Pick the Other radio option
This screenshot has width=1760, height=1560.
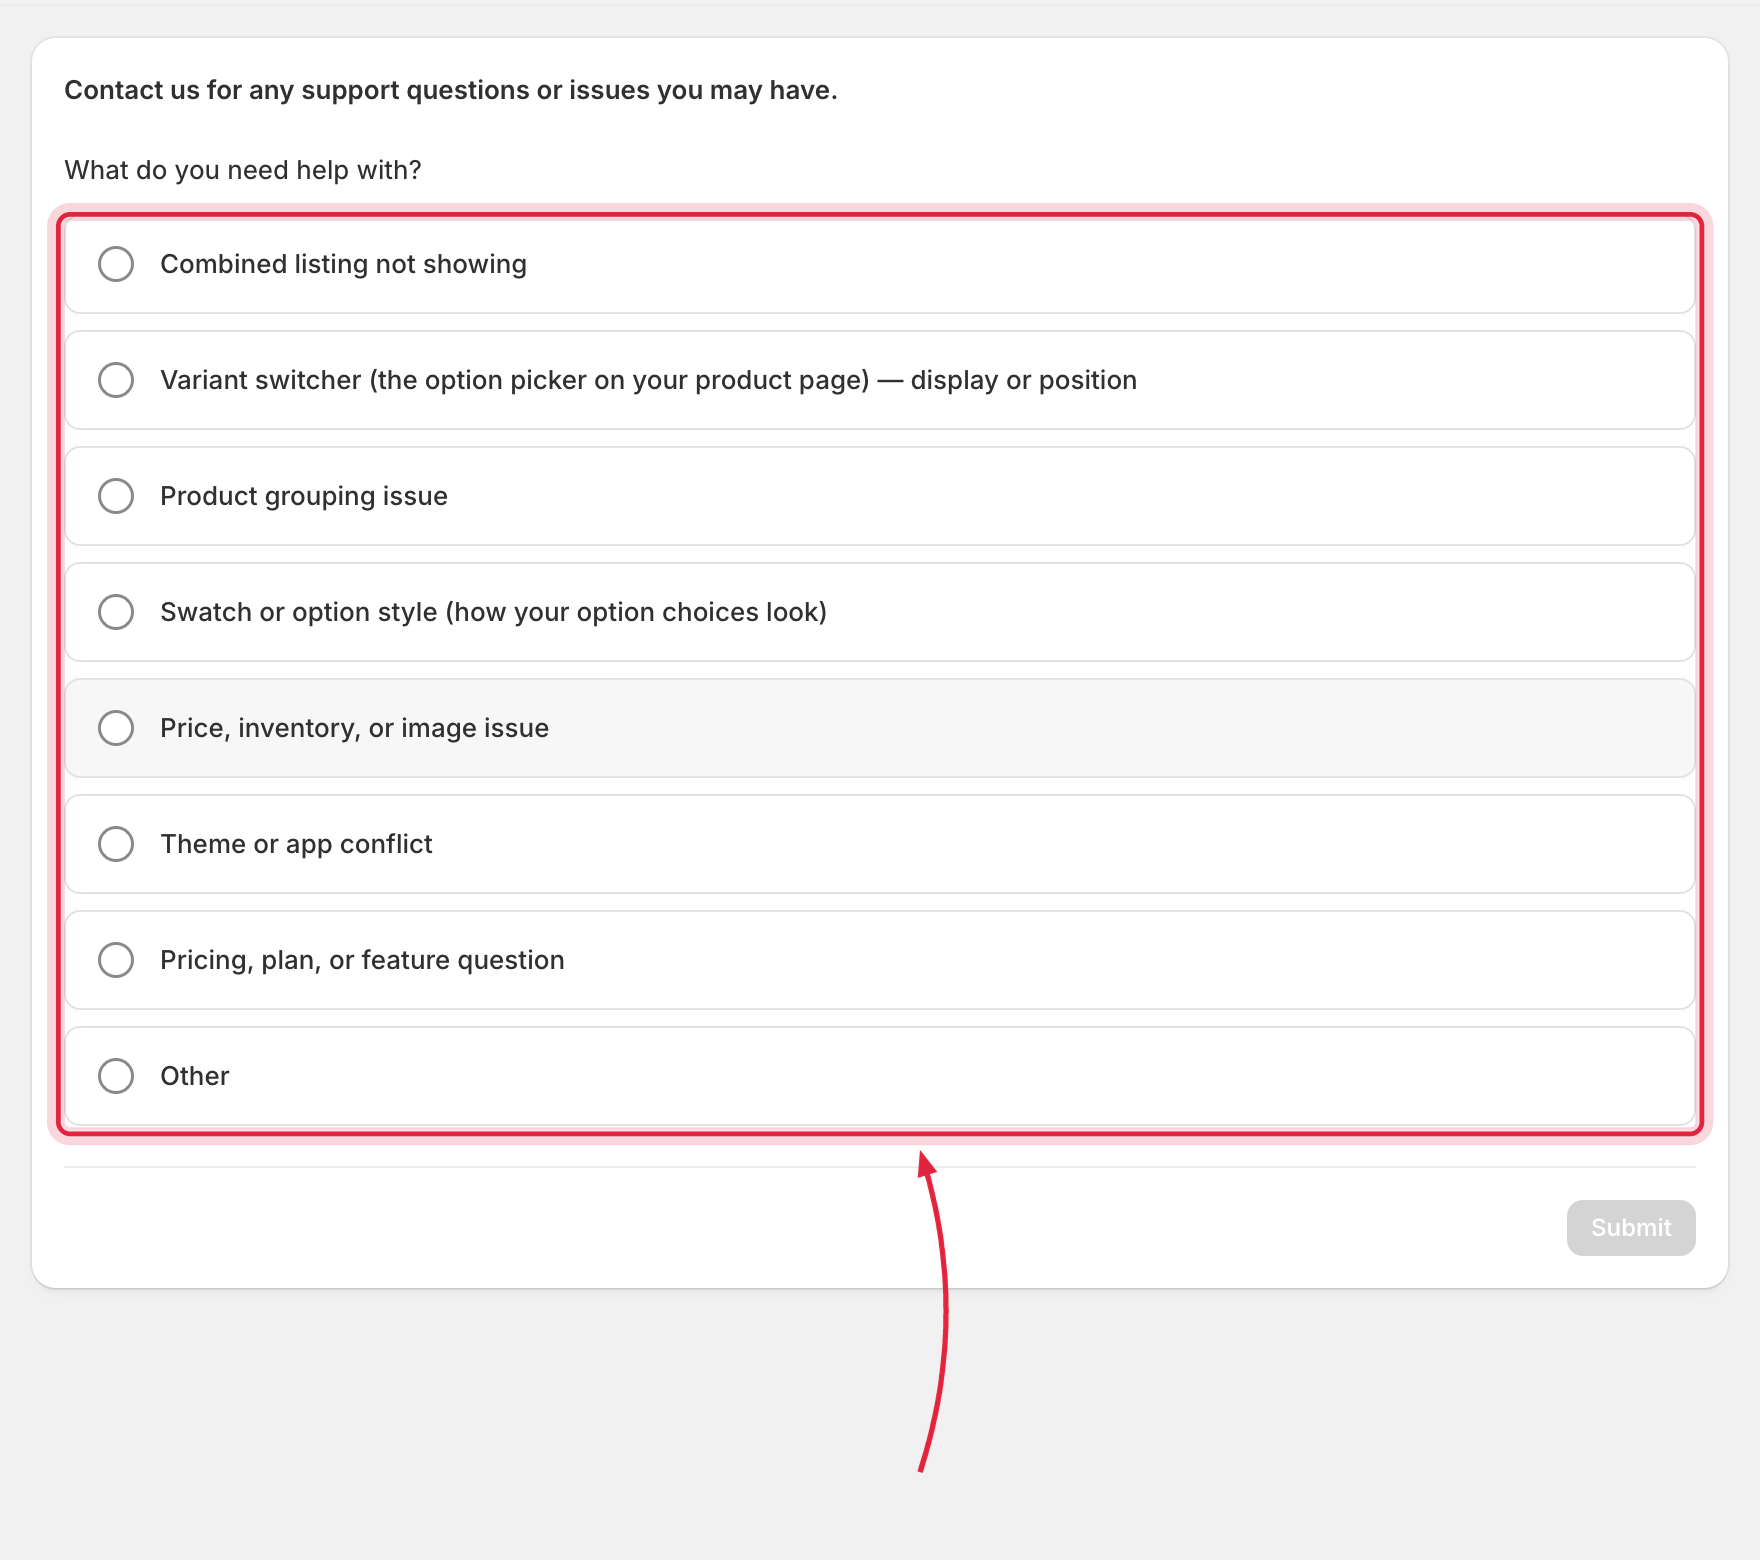[116, 1076]
